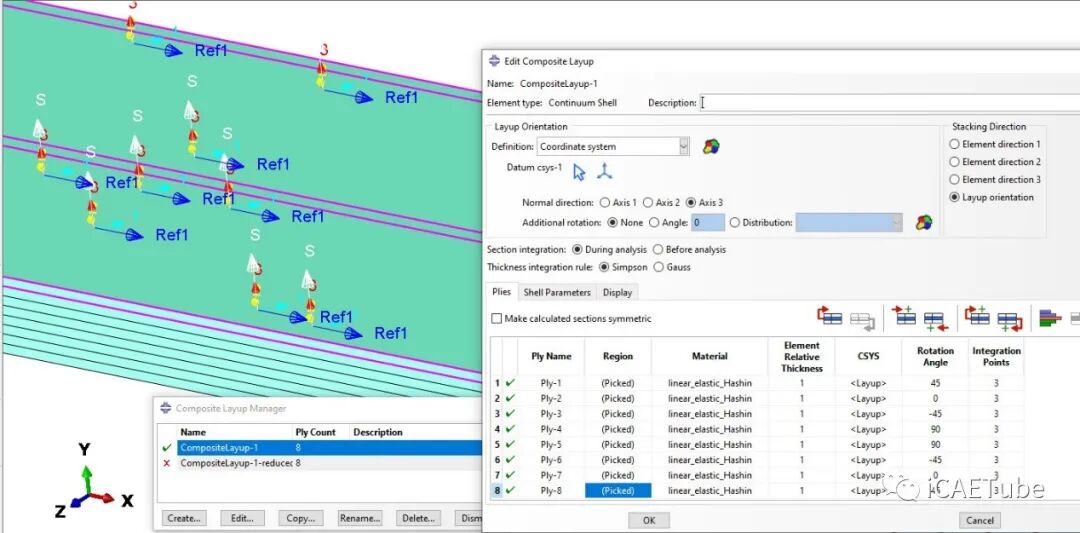Image resolution: width=1080 pixels, height=533 pixels.
Task: Select CompositeLayup-1 row in manager list
Action: pyautogui.click(x=330, y=448)
